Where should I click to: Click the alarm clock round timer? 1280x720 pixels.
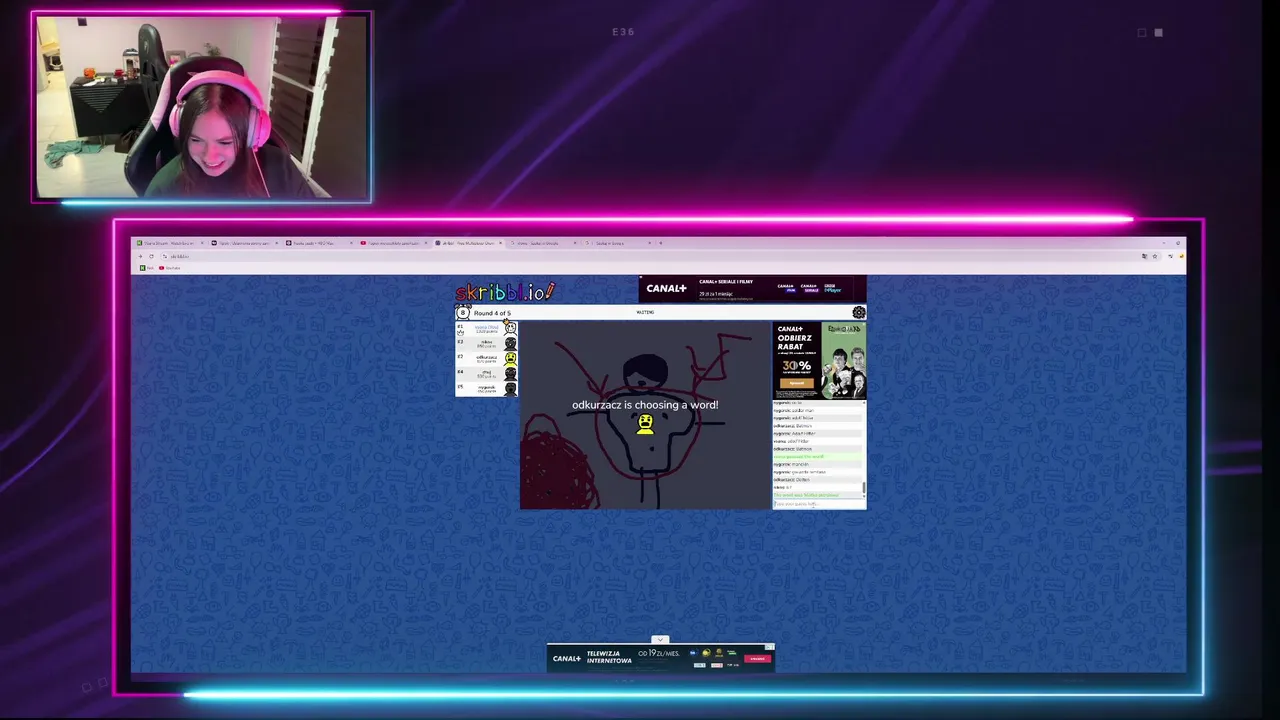(462, 313)
